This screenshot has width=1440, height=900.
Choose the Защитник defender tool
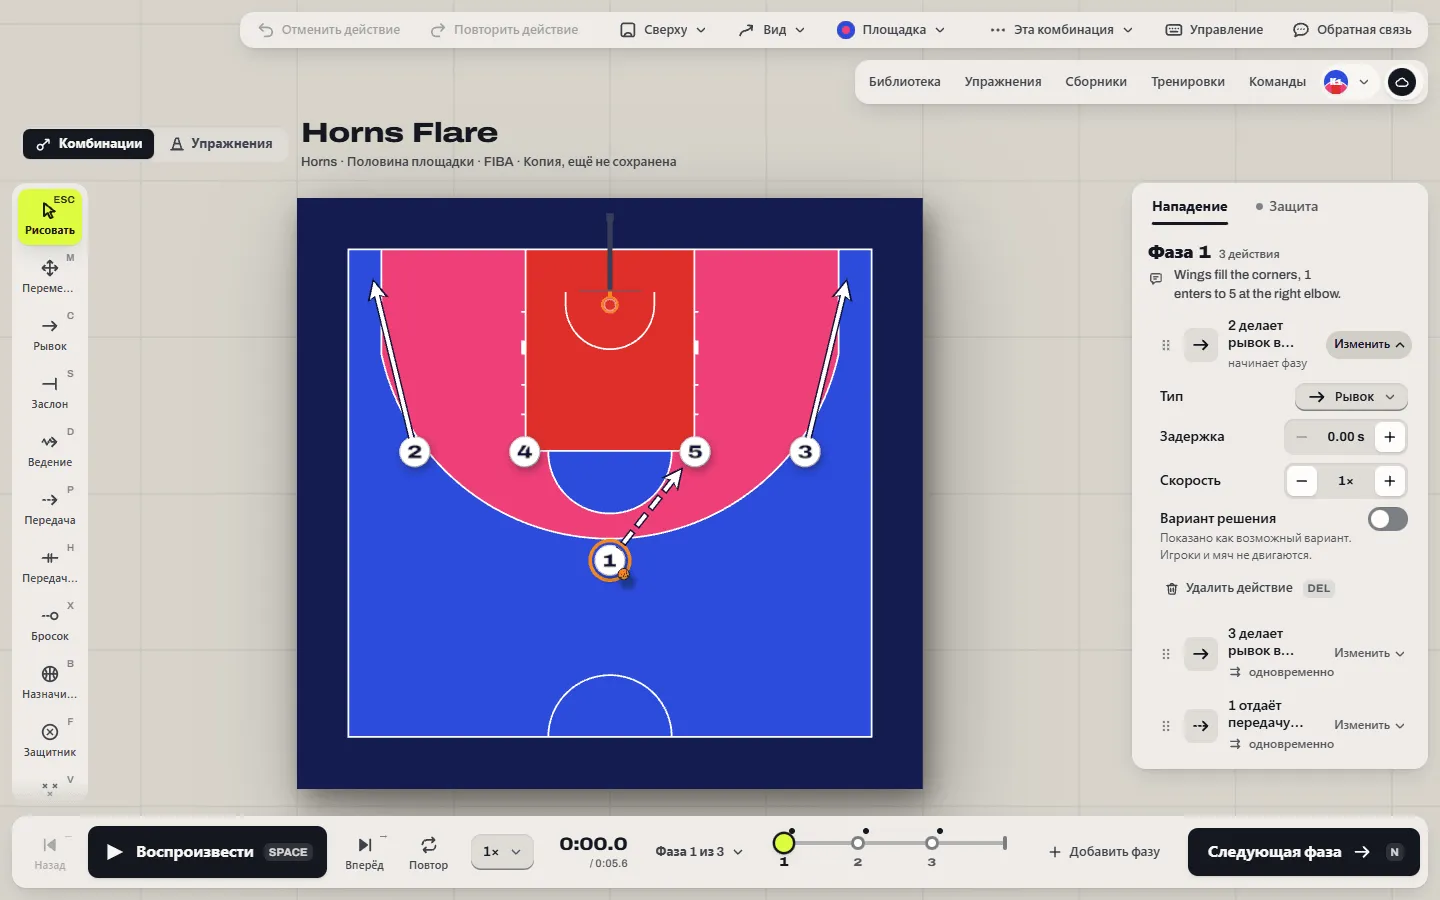(x=50, y=739)
